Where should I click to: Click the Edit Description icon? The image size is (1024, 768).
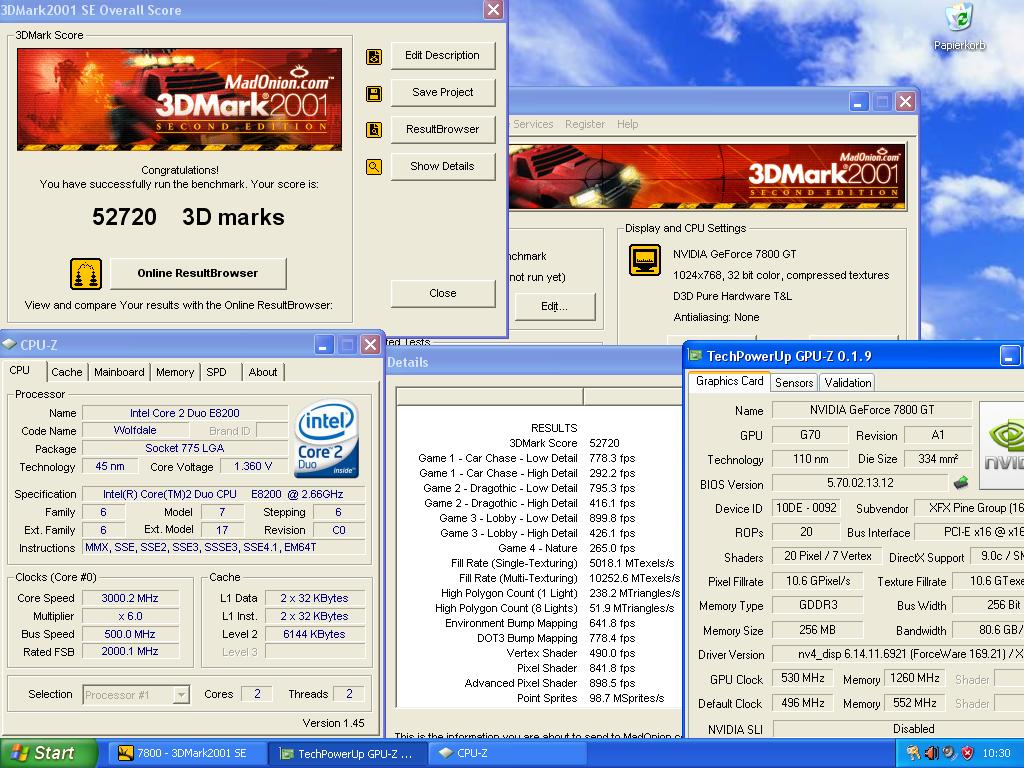click(374, 57)
